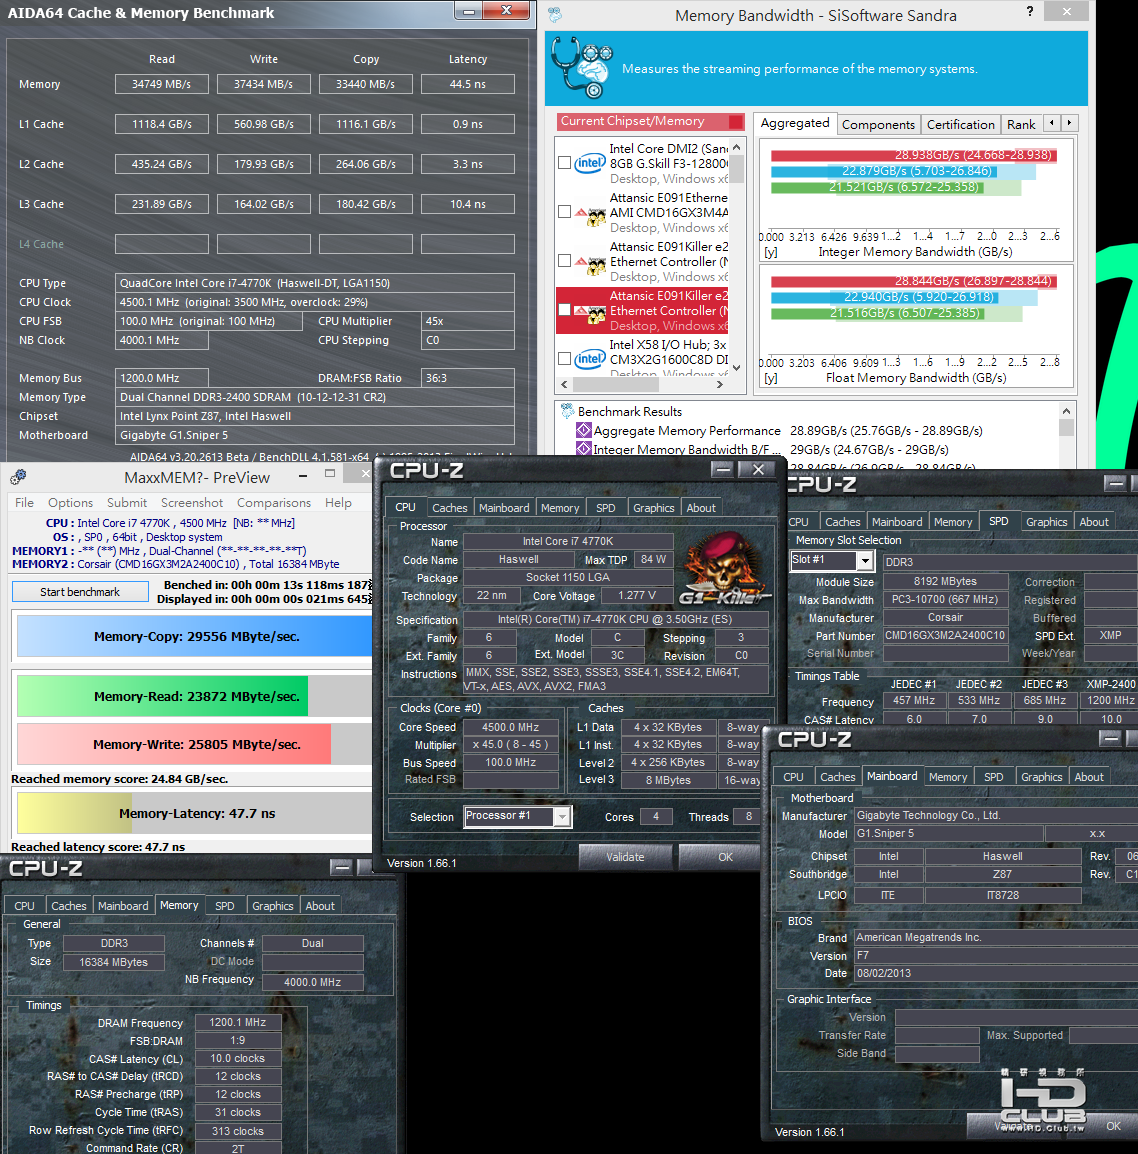
Task: Open the Options menu in MaxxMEM
Action: 71,502
